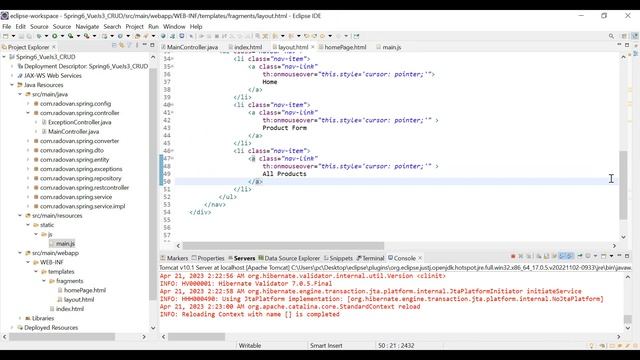Screen dimensions: 640x360
Task: Terminate server with red stop icon in Console
Action: click(x=513, y=256)
